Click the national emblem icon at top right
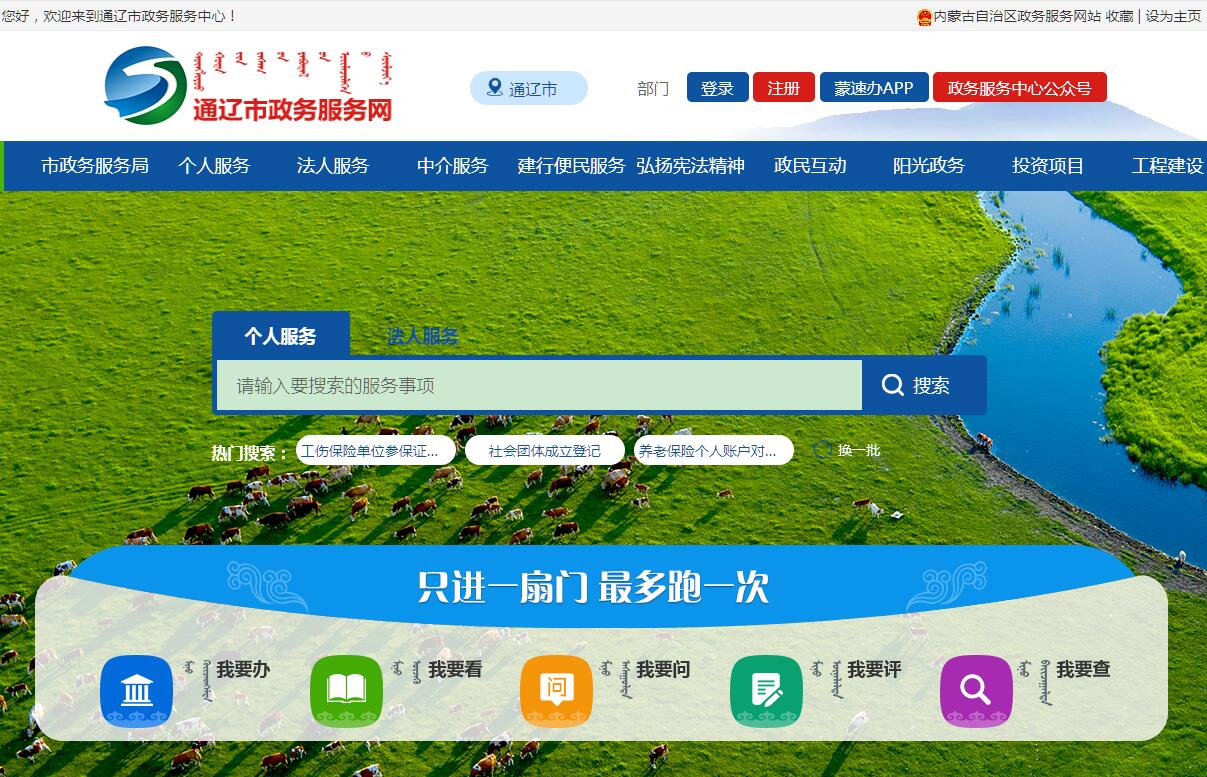The width and height of the screenshot is (1207, 777). pos(924,16)
